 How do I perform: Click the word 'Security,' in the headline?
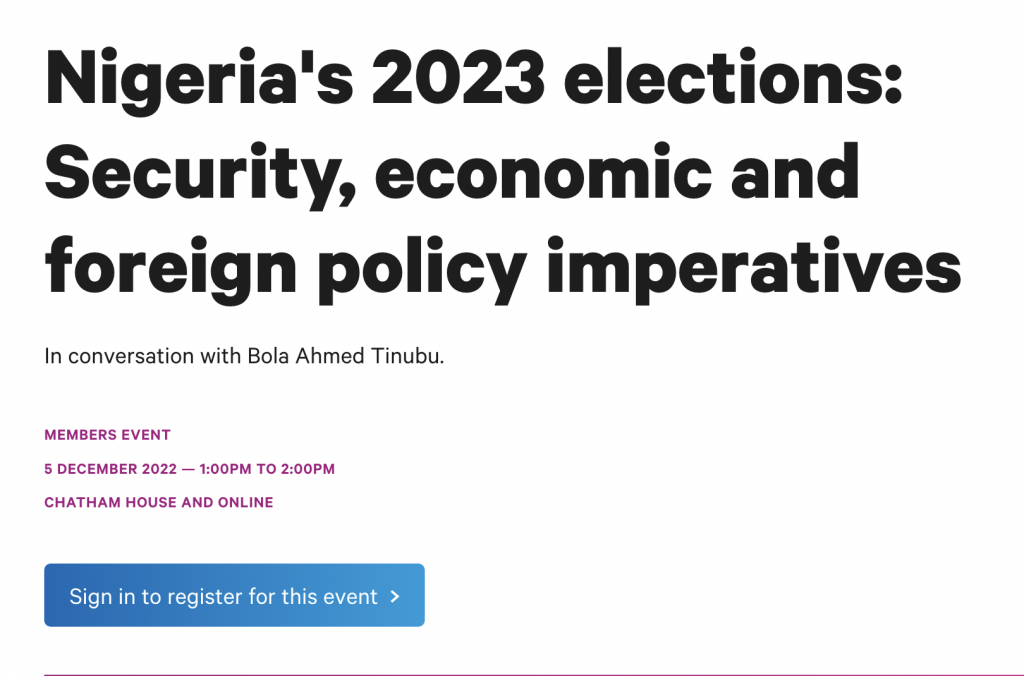[200, 174]
